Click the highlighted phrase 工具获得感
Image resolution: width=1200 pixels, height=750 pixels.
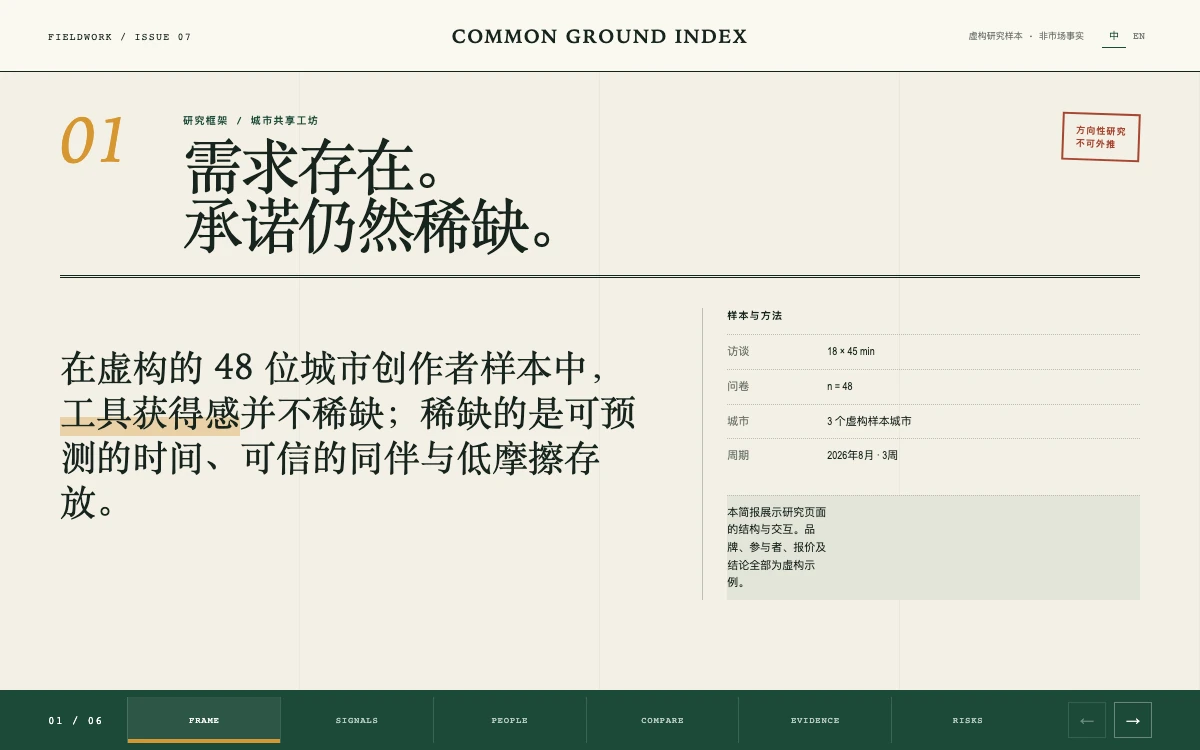pyautogui.click(x=150, y=413)
